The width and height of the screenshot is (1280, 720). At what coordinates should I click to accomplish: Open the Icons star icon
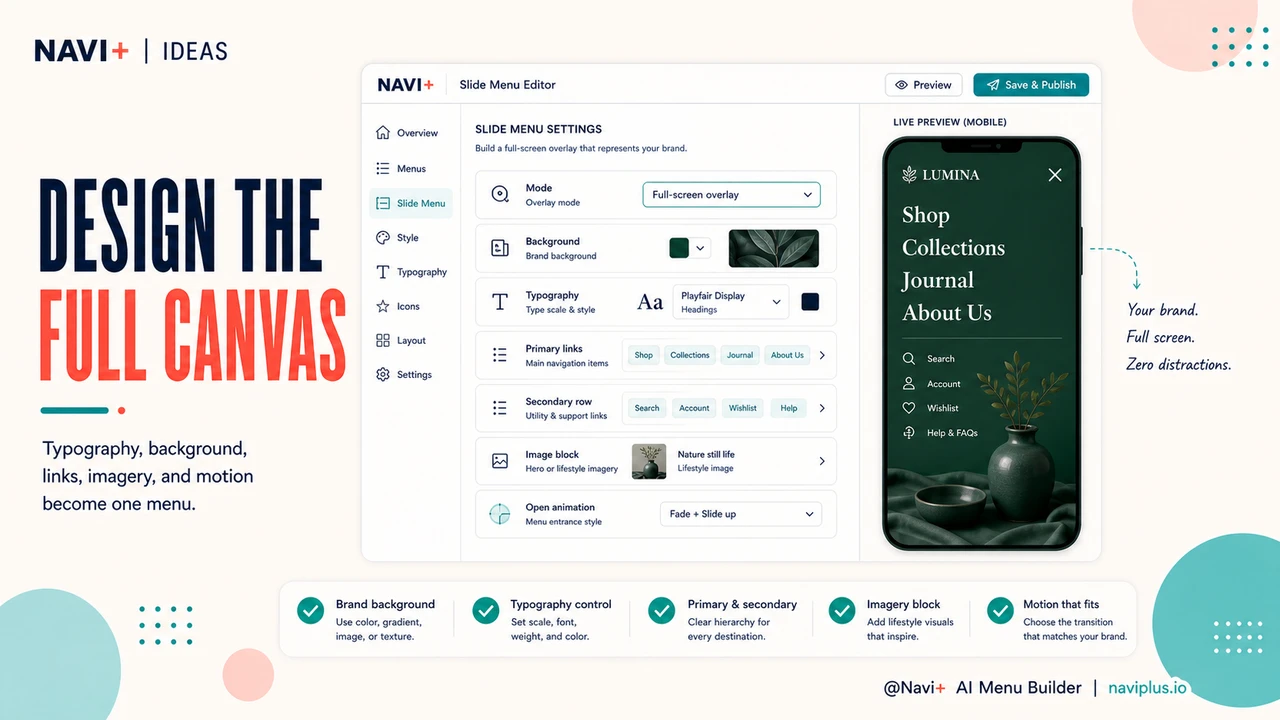click(382, 306)
